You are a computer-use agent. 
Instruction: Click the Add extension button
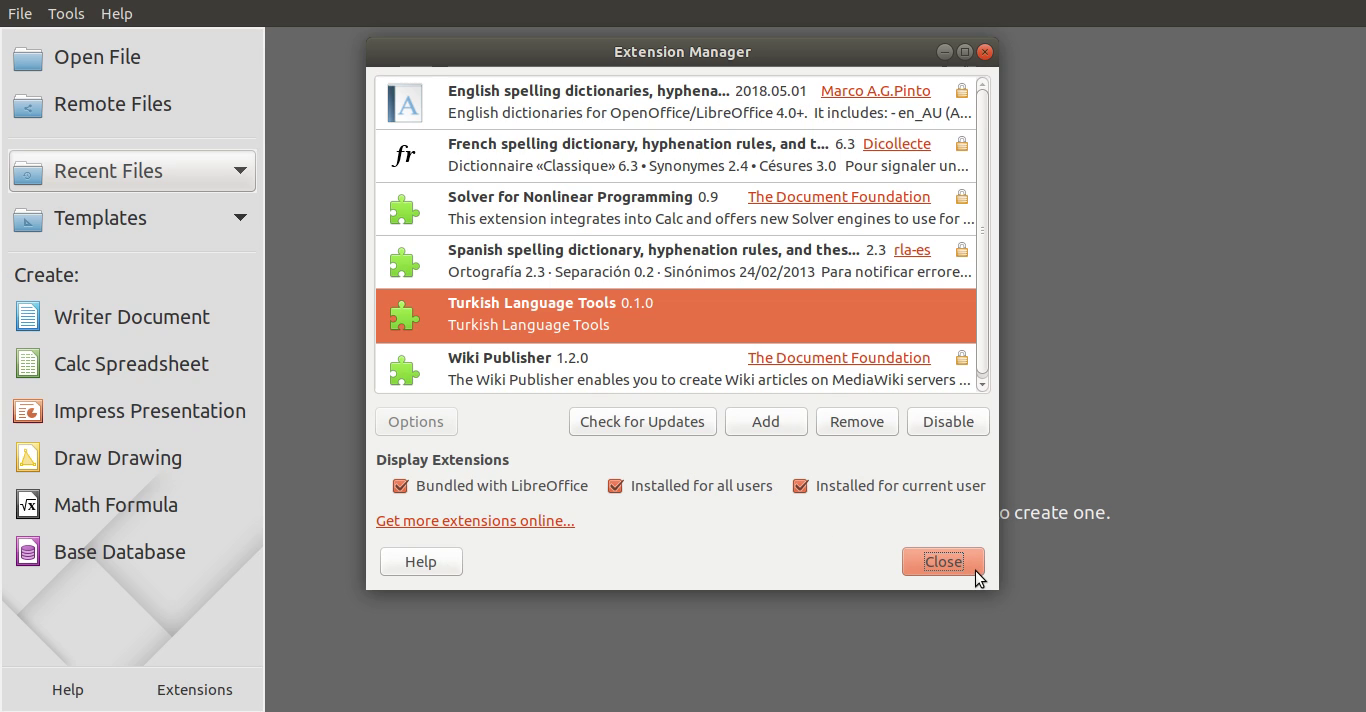click(x=766, y=422)
